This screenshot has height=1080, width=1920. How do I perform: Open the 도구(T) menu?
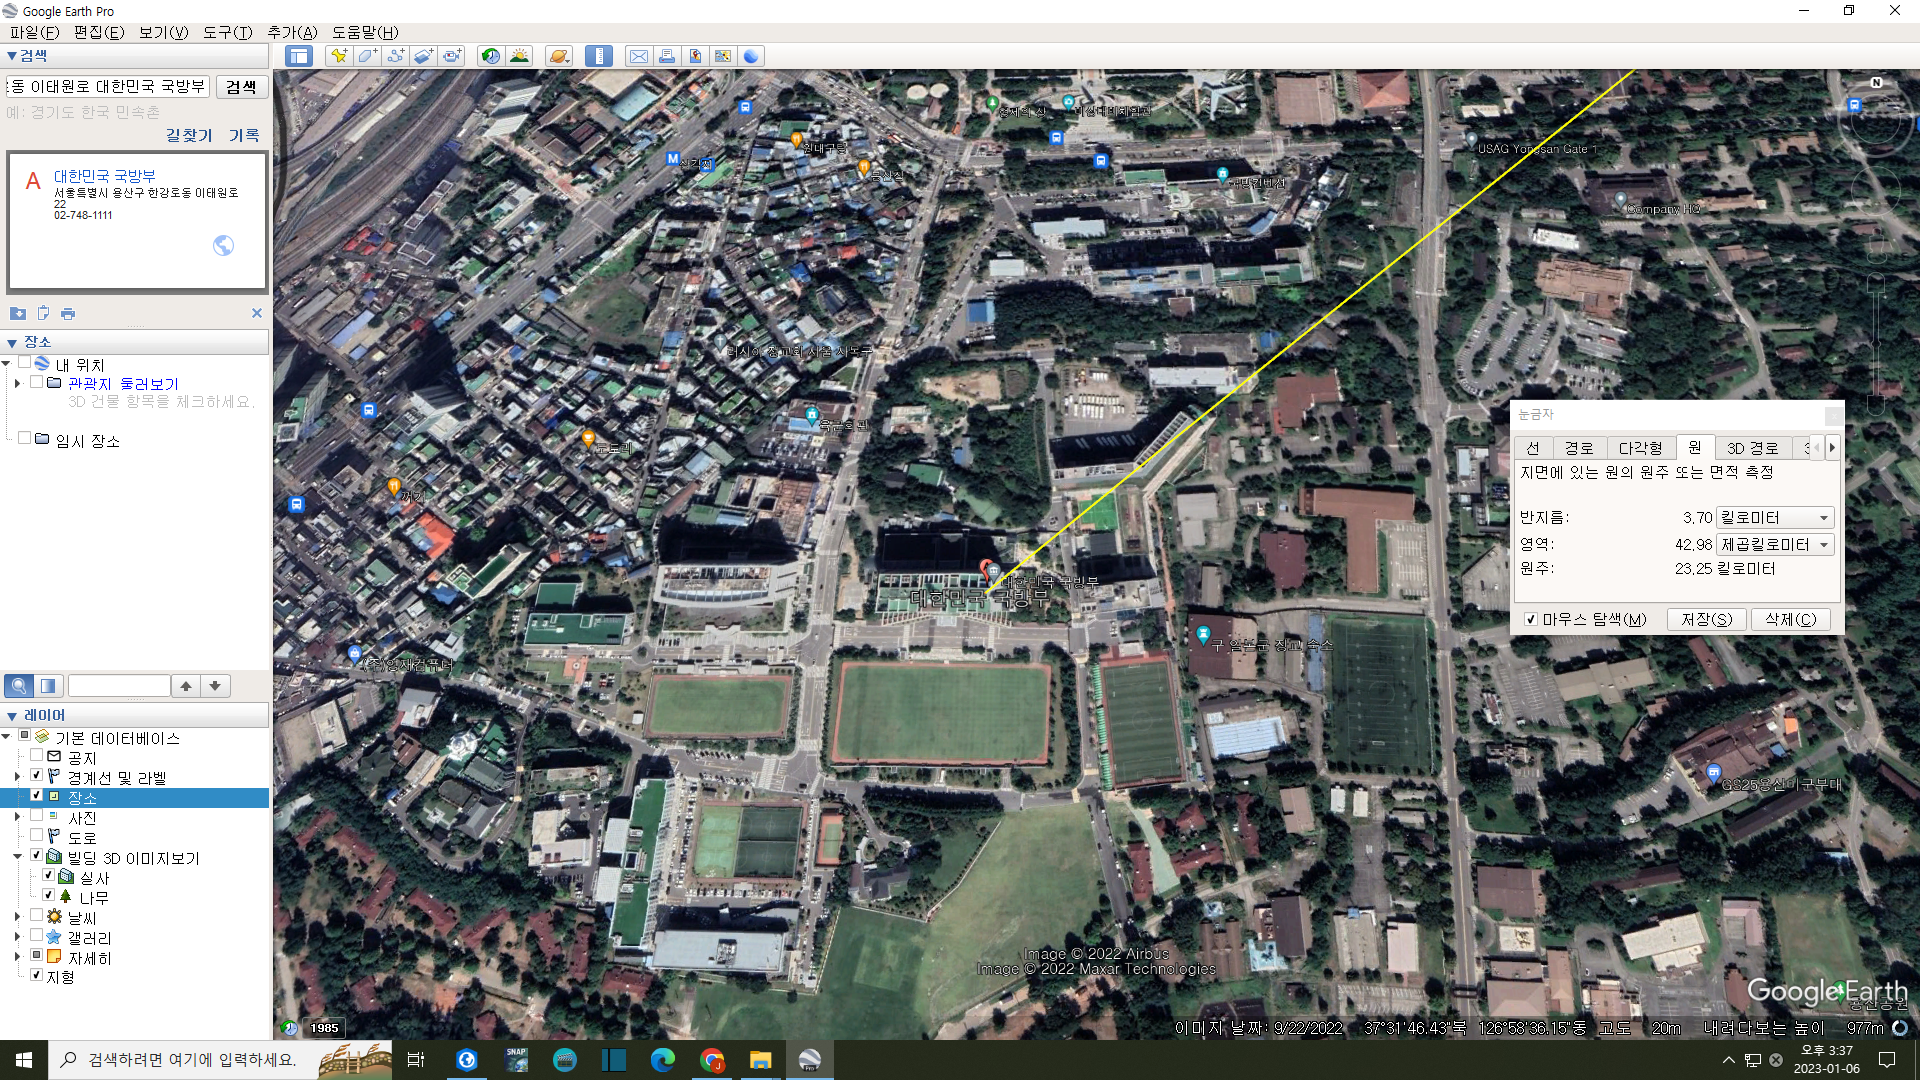(x=227, y=32)
